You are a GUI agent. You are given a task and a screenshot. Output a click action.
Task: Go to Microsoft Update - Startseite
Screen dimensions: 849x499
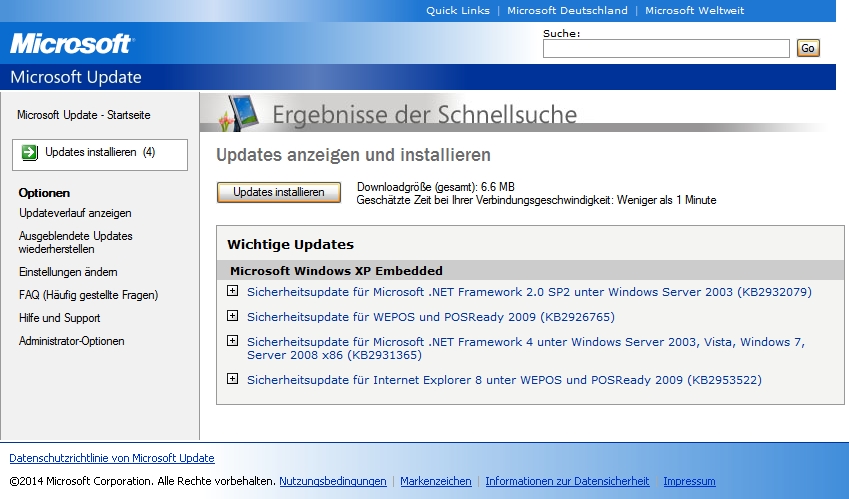(83, 115)
